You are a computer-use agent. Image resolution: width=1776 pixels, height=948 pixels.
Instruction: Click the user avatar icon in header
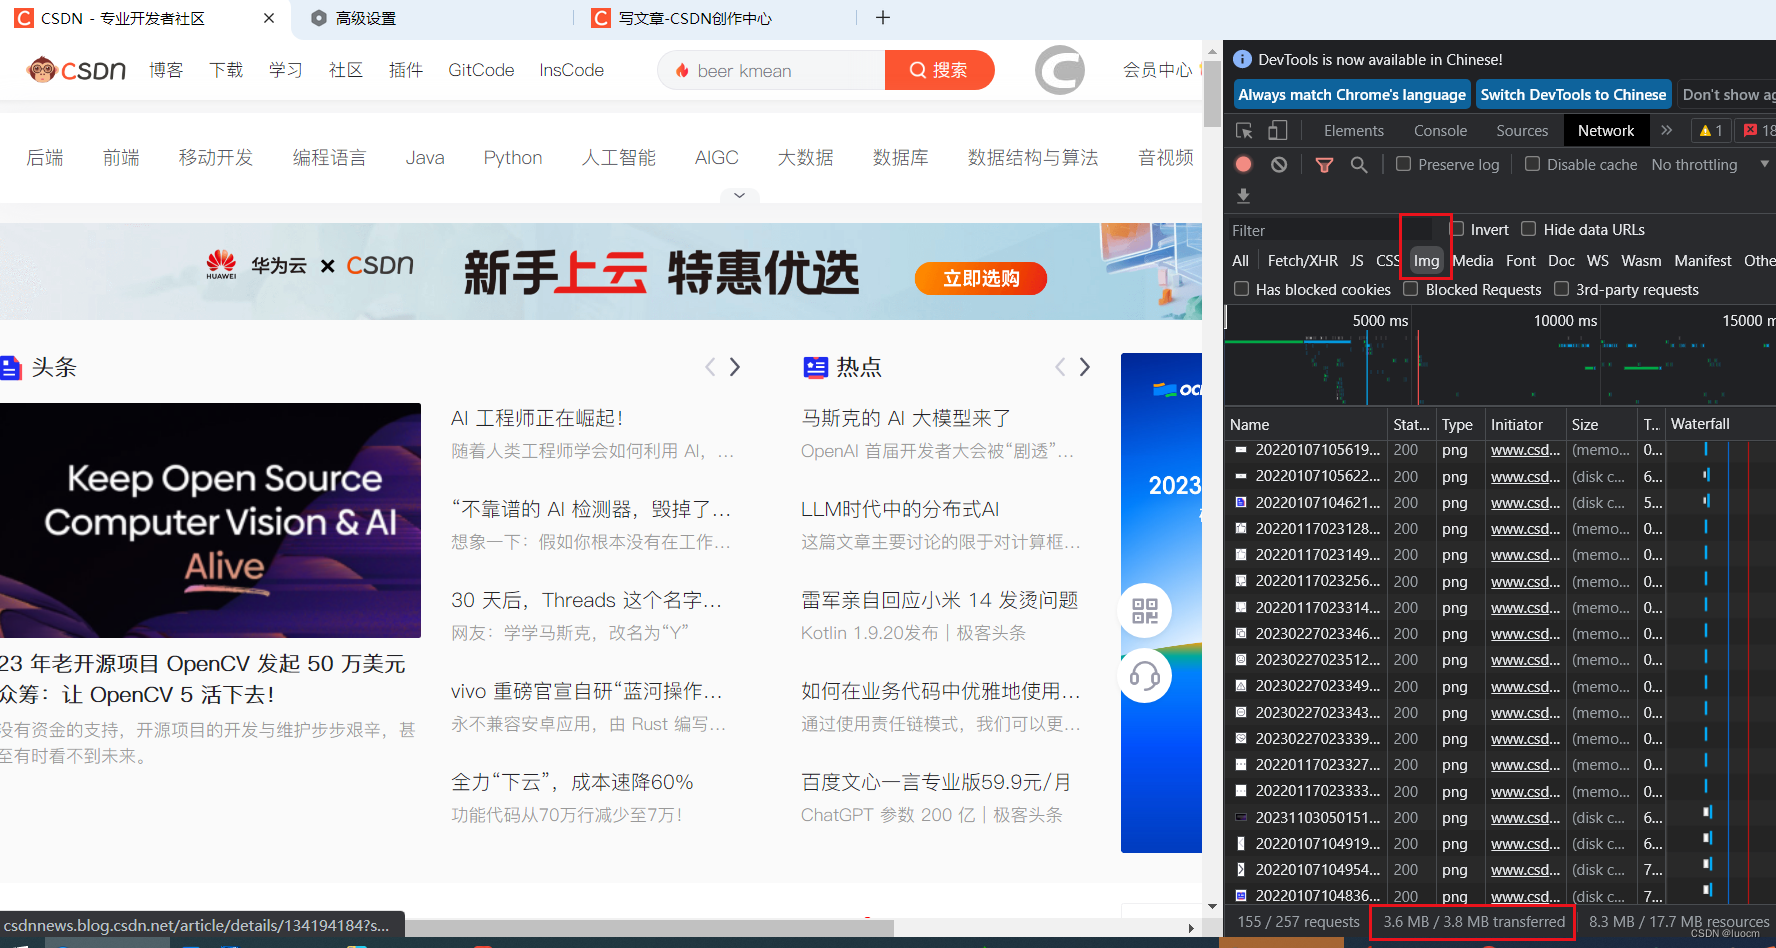pos(1059,70)
